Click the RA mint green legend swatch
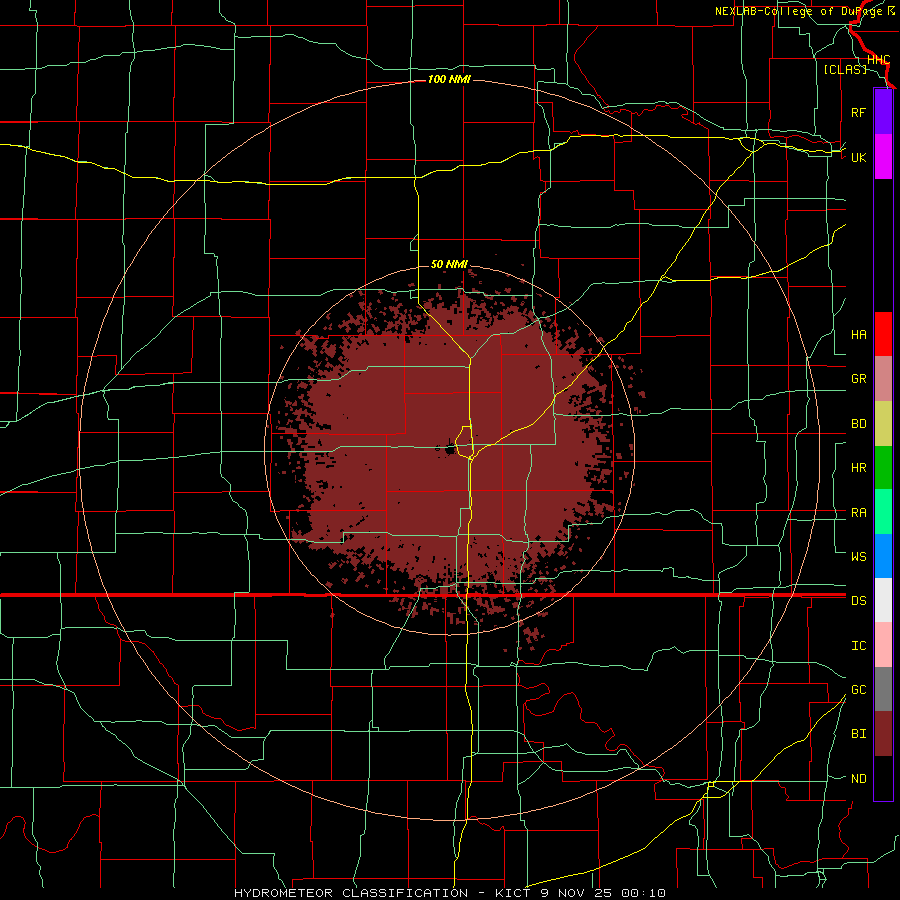 883,512
